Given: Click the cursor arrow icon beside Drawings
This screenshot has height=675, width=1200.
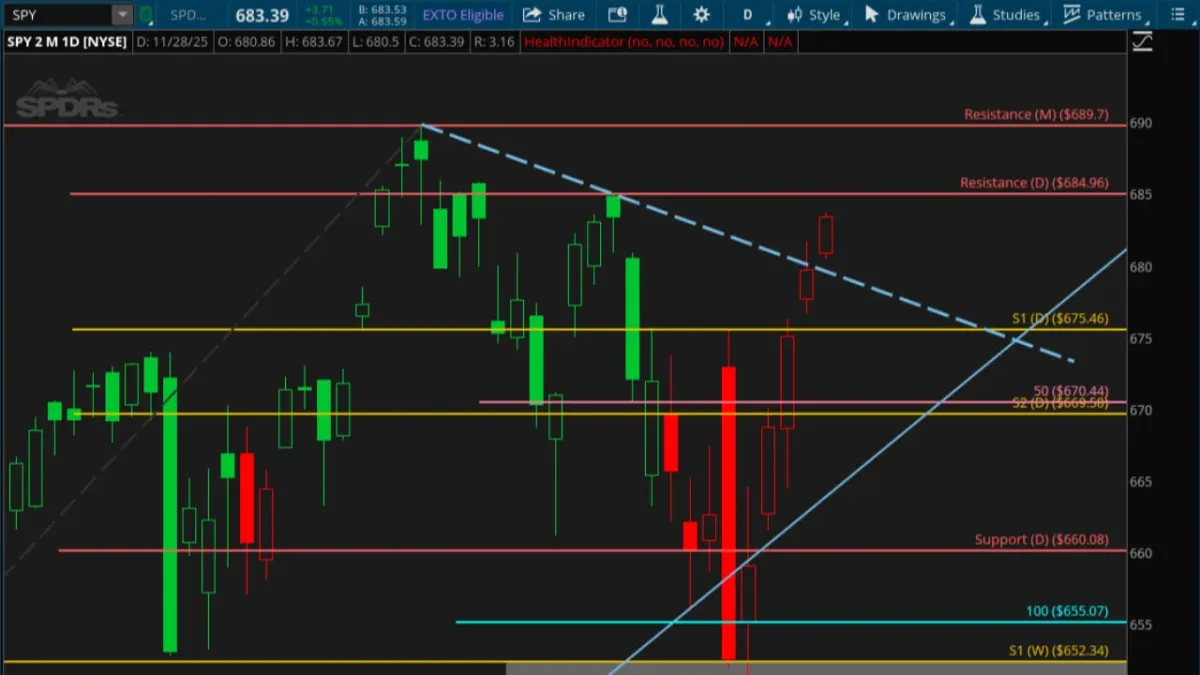Looking at the screenshot, I should (871, 15).
